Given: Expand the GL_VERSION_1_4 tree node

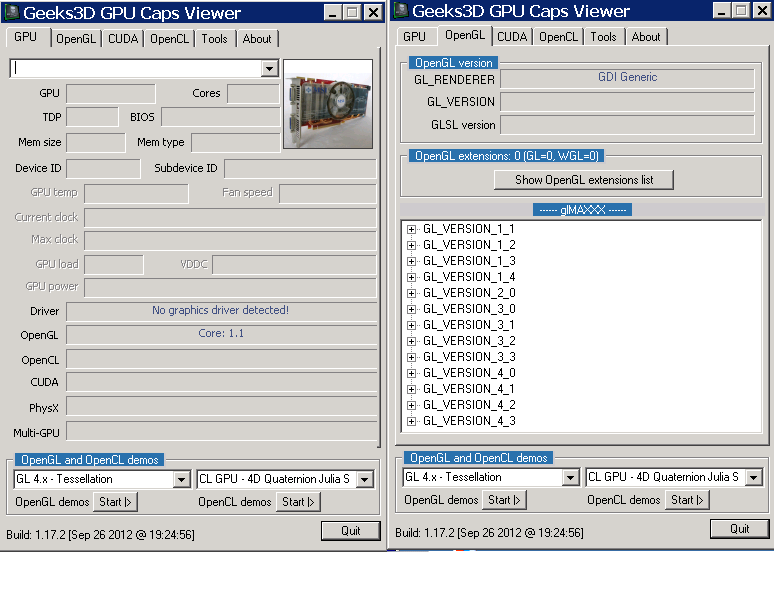Looking at the screenshot, I should click(411, 277).
